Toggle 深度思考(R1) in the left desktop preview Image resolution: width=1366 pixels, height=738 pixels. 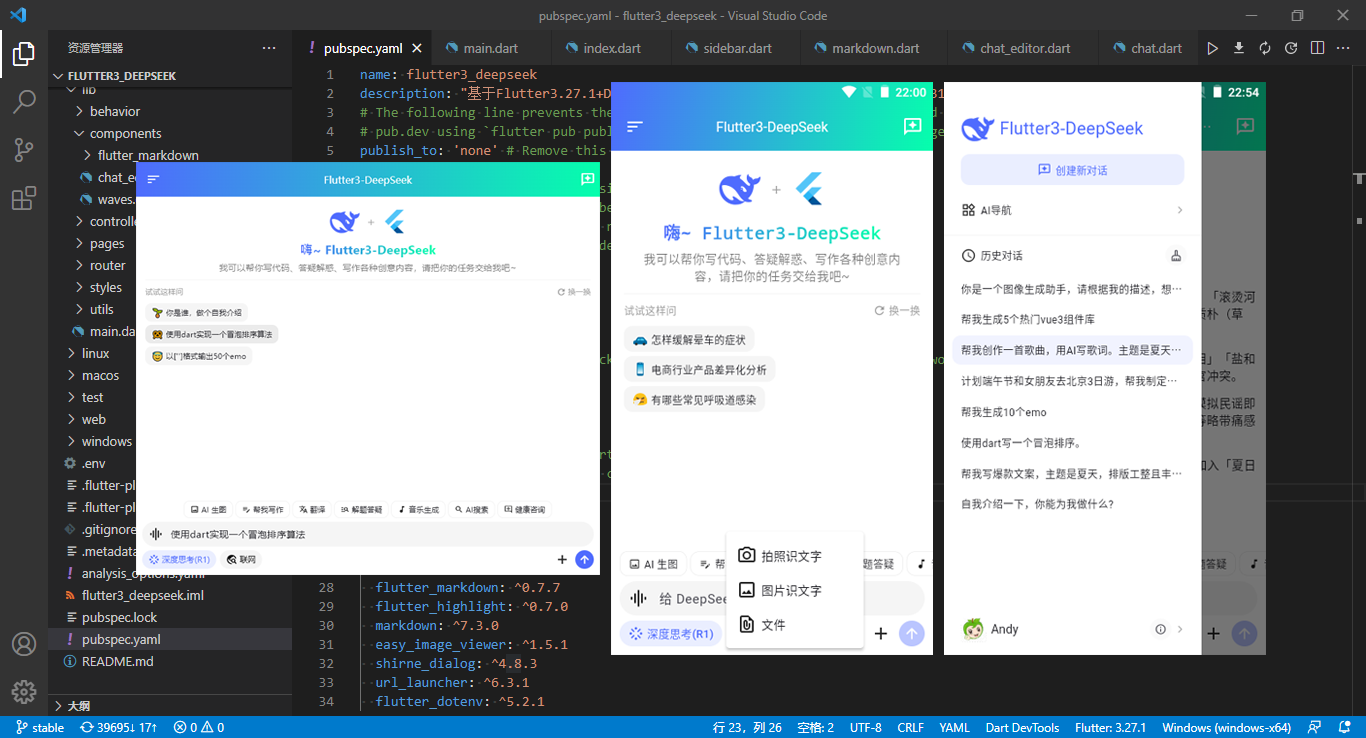[179, 560]
